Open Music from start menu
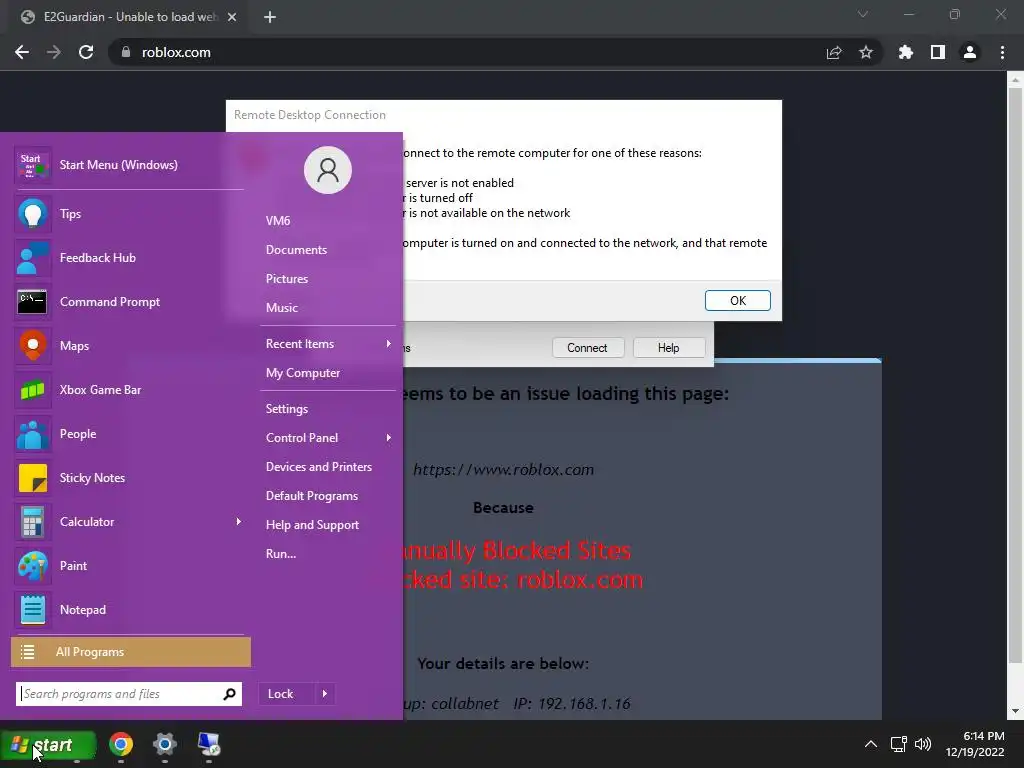 point(281,308)
